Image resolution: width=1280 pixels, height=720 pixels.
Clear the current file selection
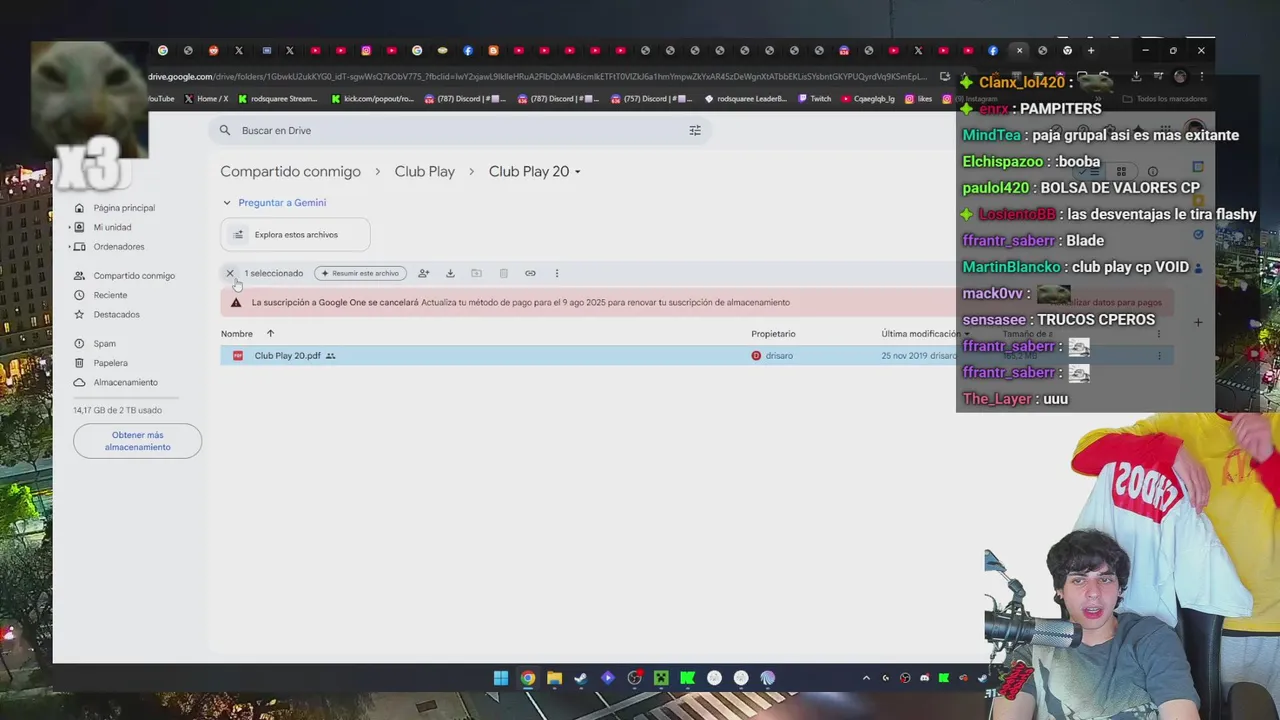click(230, 273)
